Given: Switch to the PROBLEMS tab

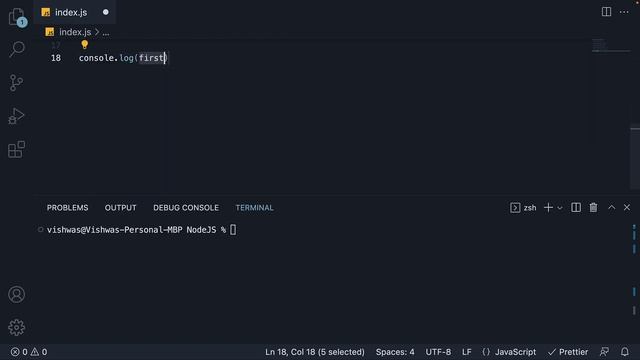Looking at the screenshot, I should pyautogui.click(x=67, y=208).
